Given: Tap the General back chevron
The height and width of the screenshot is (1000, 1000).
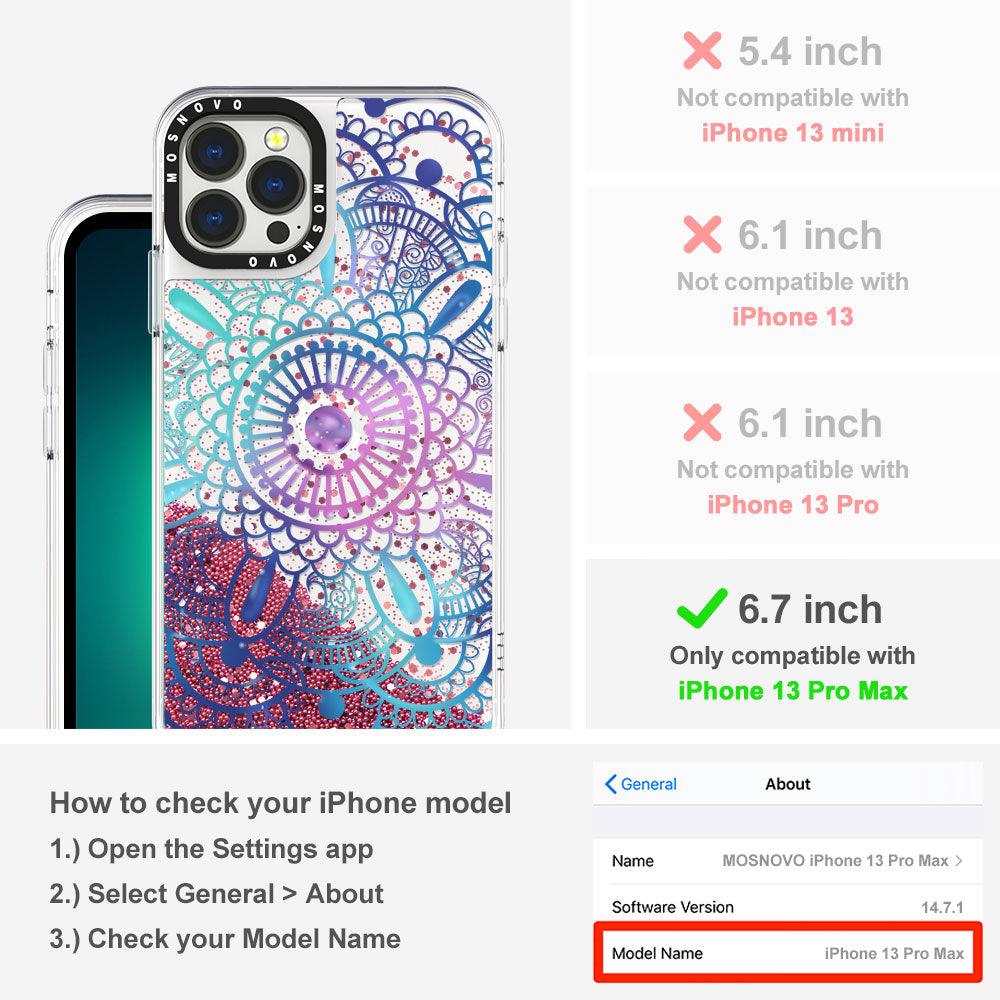Looking at the screenshot, I should click(x=610, y=784).
